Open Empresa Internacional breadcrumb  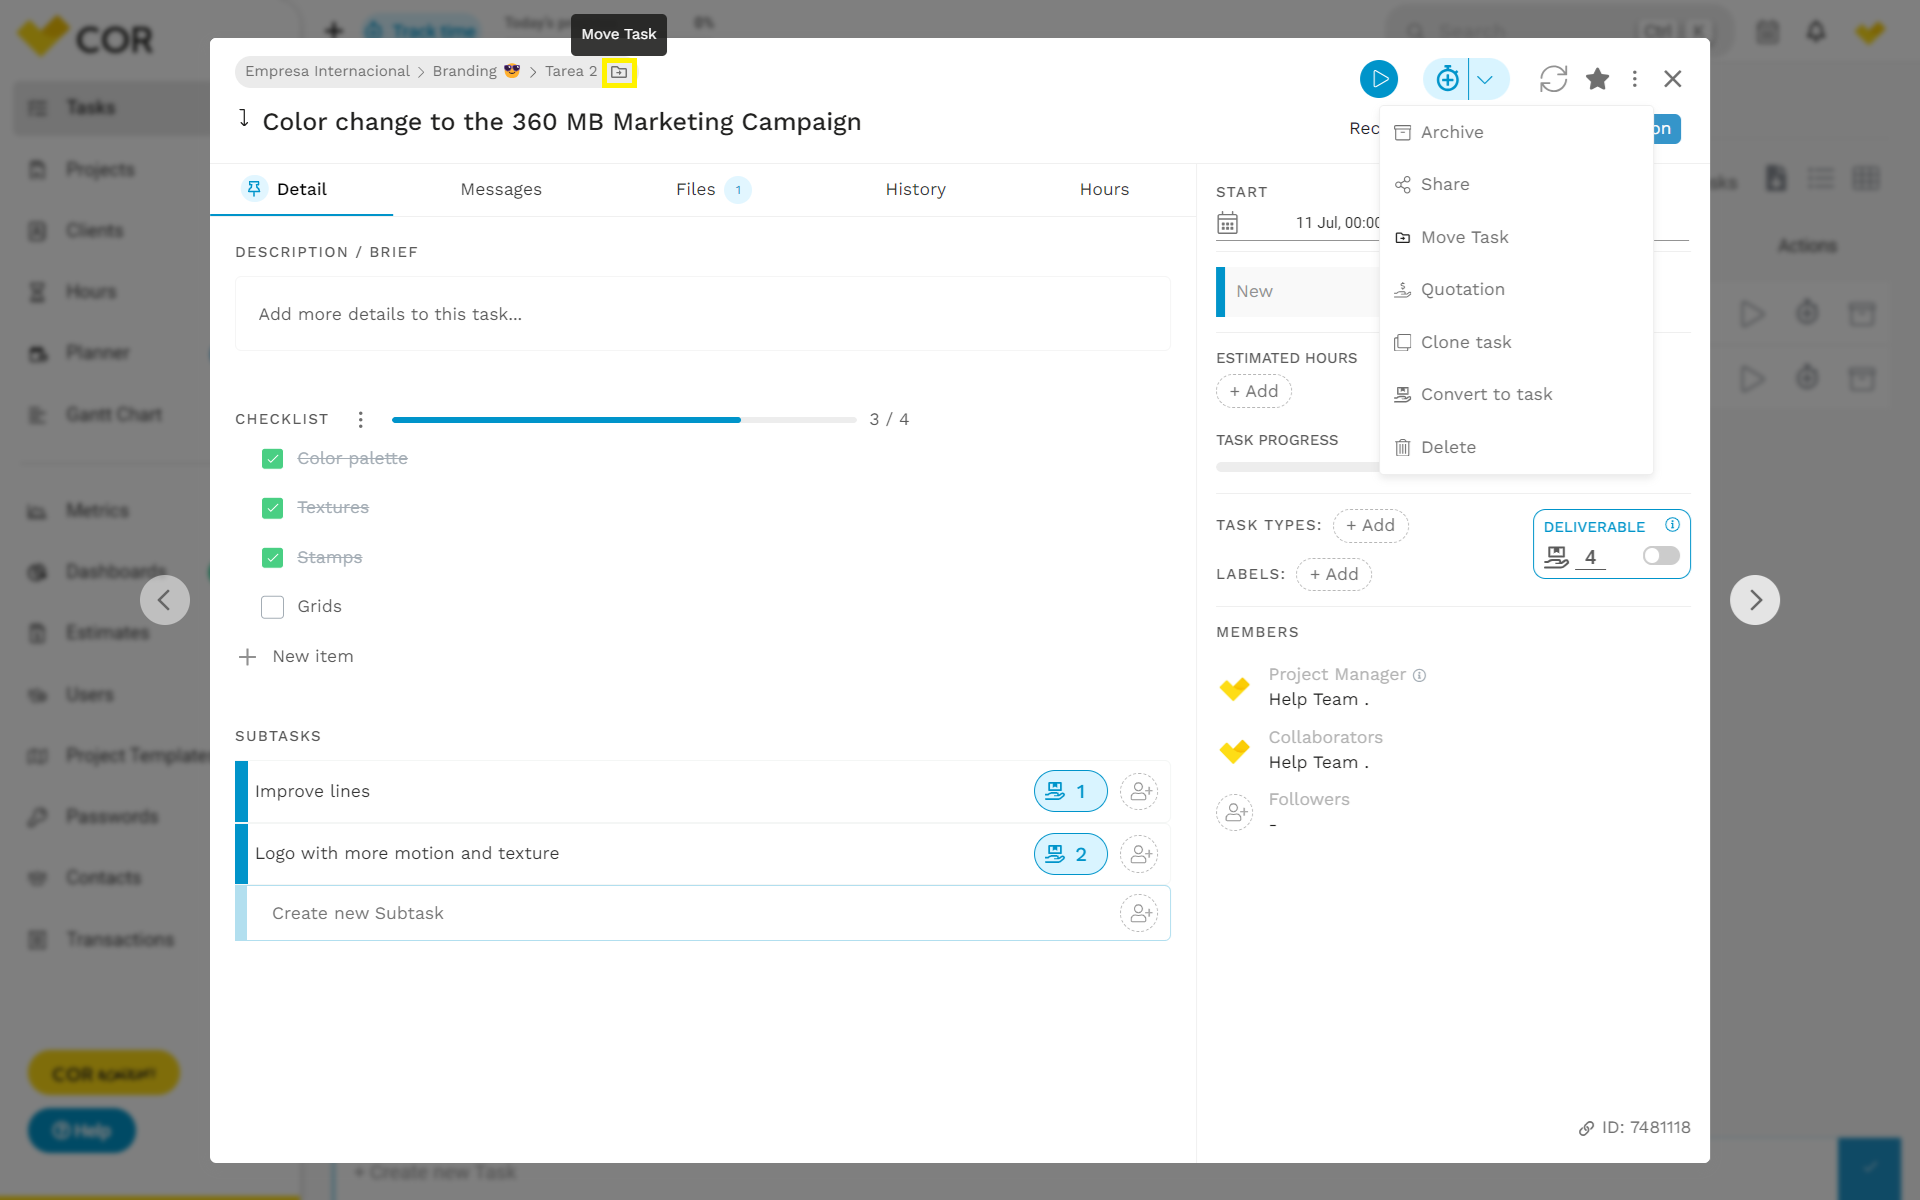tap(327, 71)
